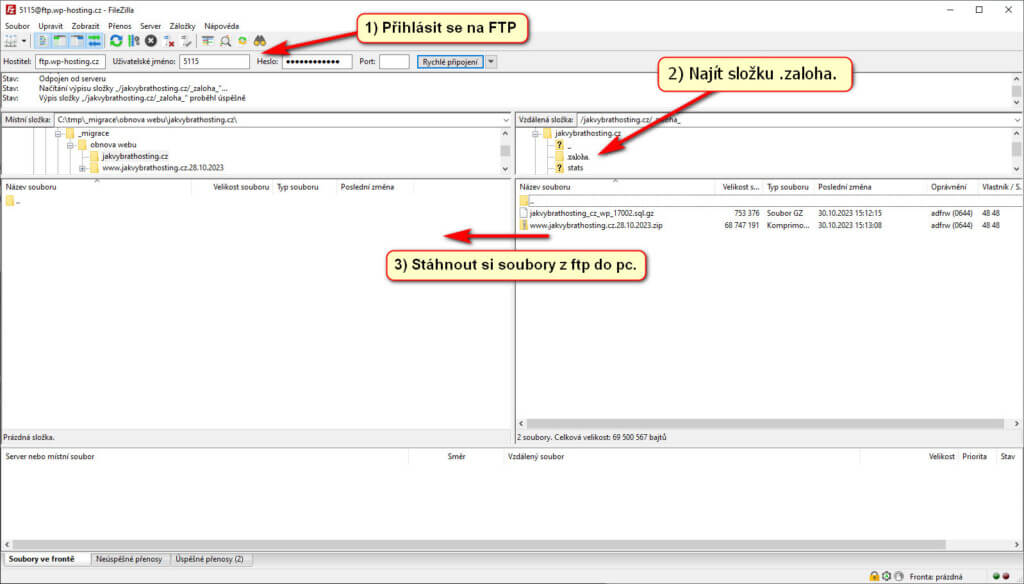Toggle the transfer queue panel display

click(x=94, y=41)
